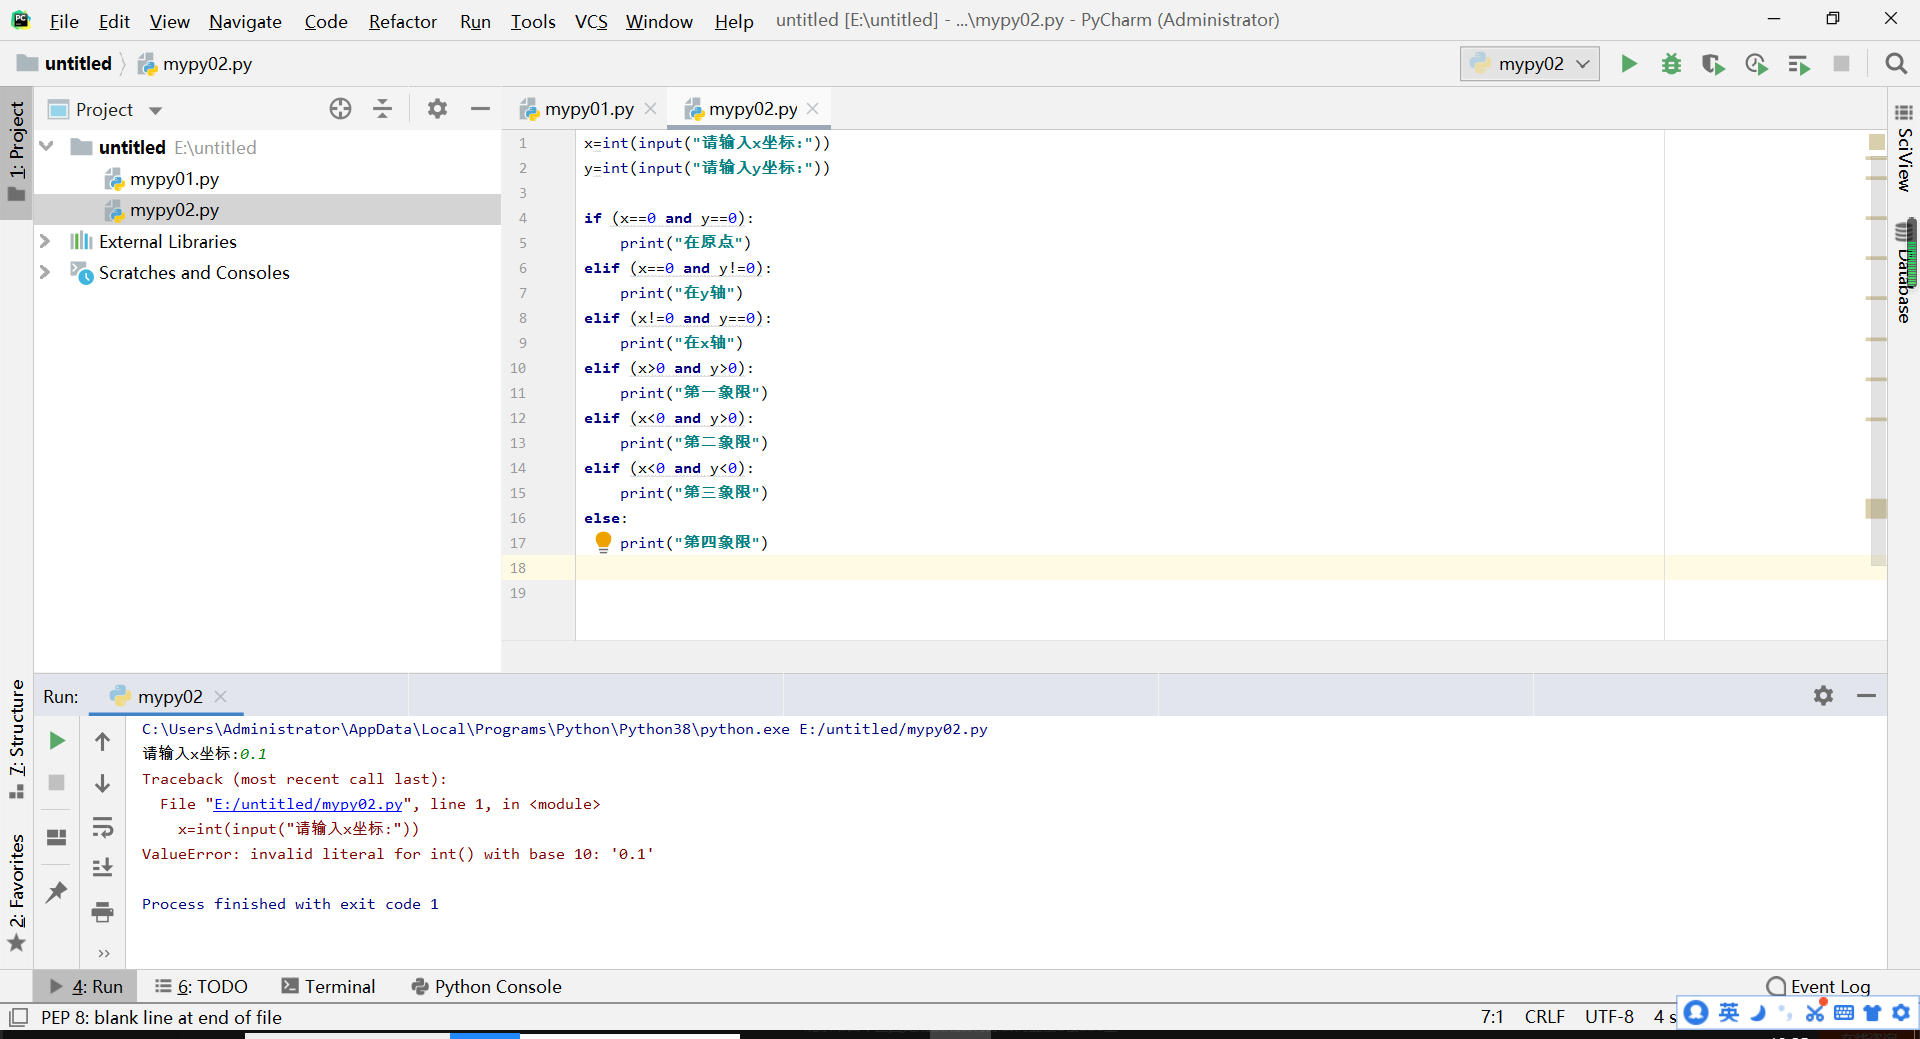Select mypy01.py in the project tree
The height and width of the screenshot is (1039, 1920).
(174, 179)
